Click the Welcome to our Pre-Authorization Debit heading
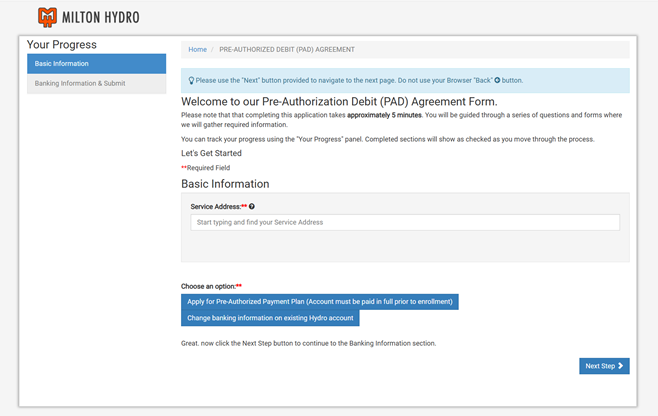Screen dimensions: 658x416 click(339, 102)
